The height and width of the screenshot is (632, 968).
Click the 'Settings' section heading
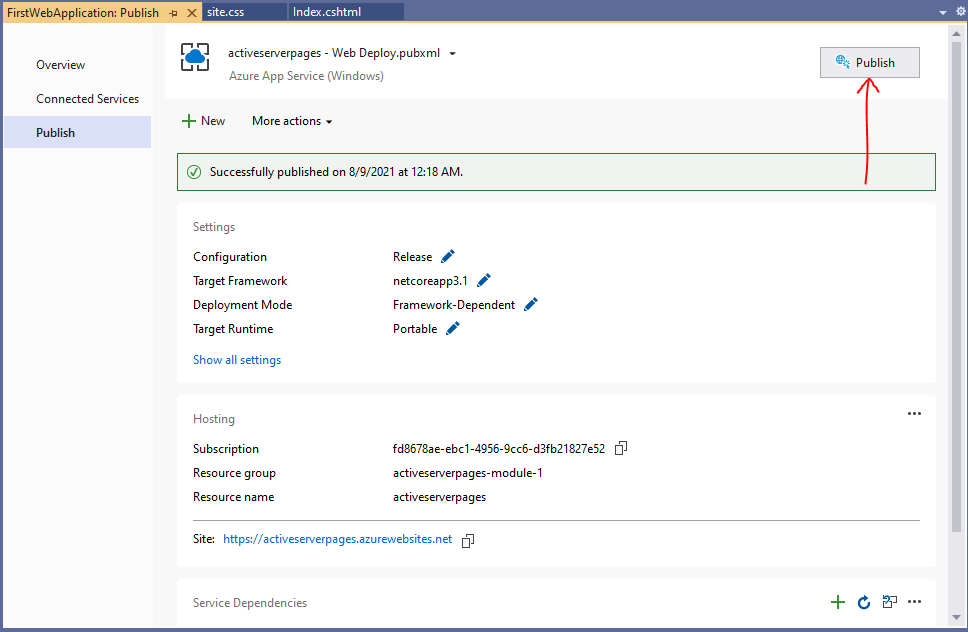[214, 227]
